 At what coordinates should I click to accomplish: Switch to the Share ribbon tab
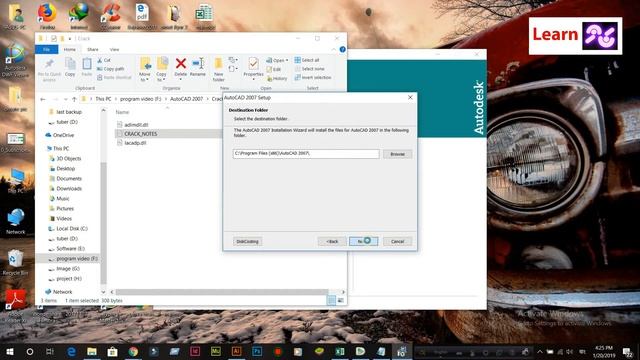(93, 49)
